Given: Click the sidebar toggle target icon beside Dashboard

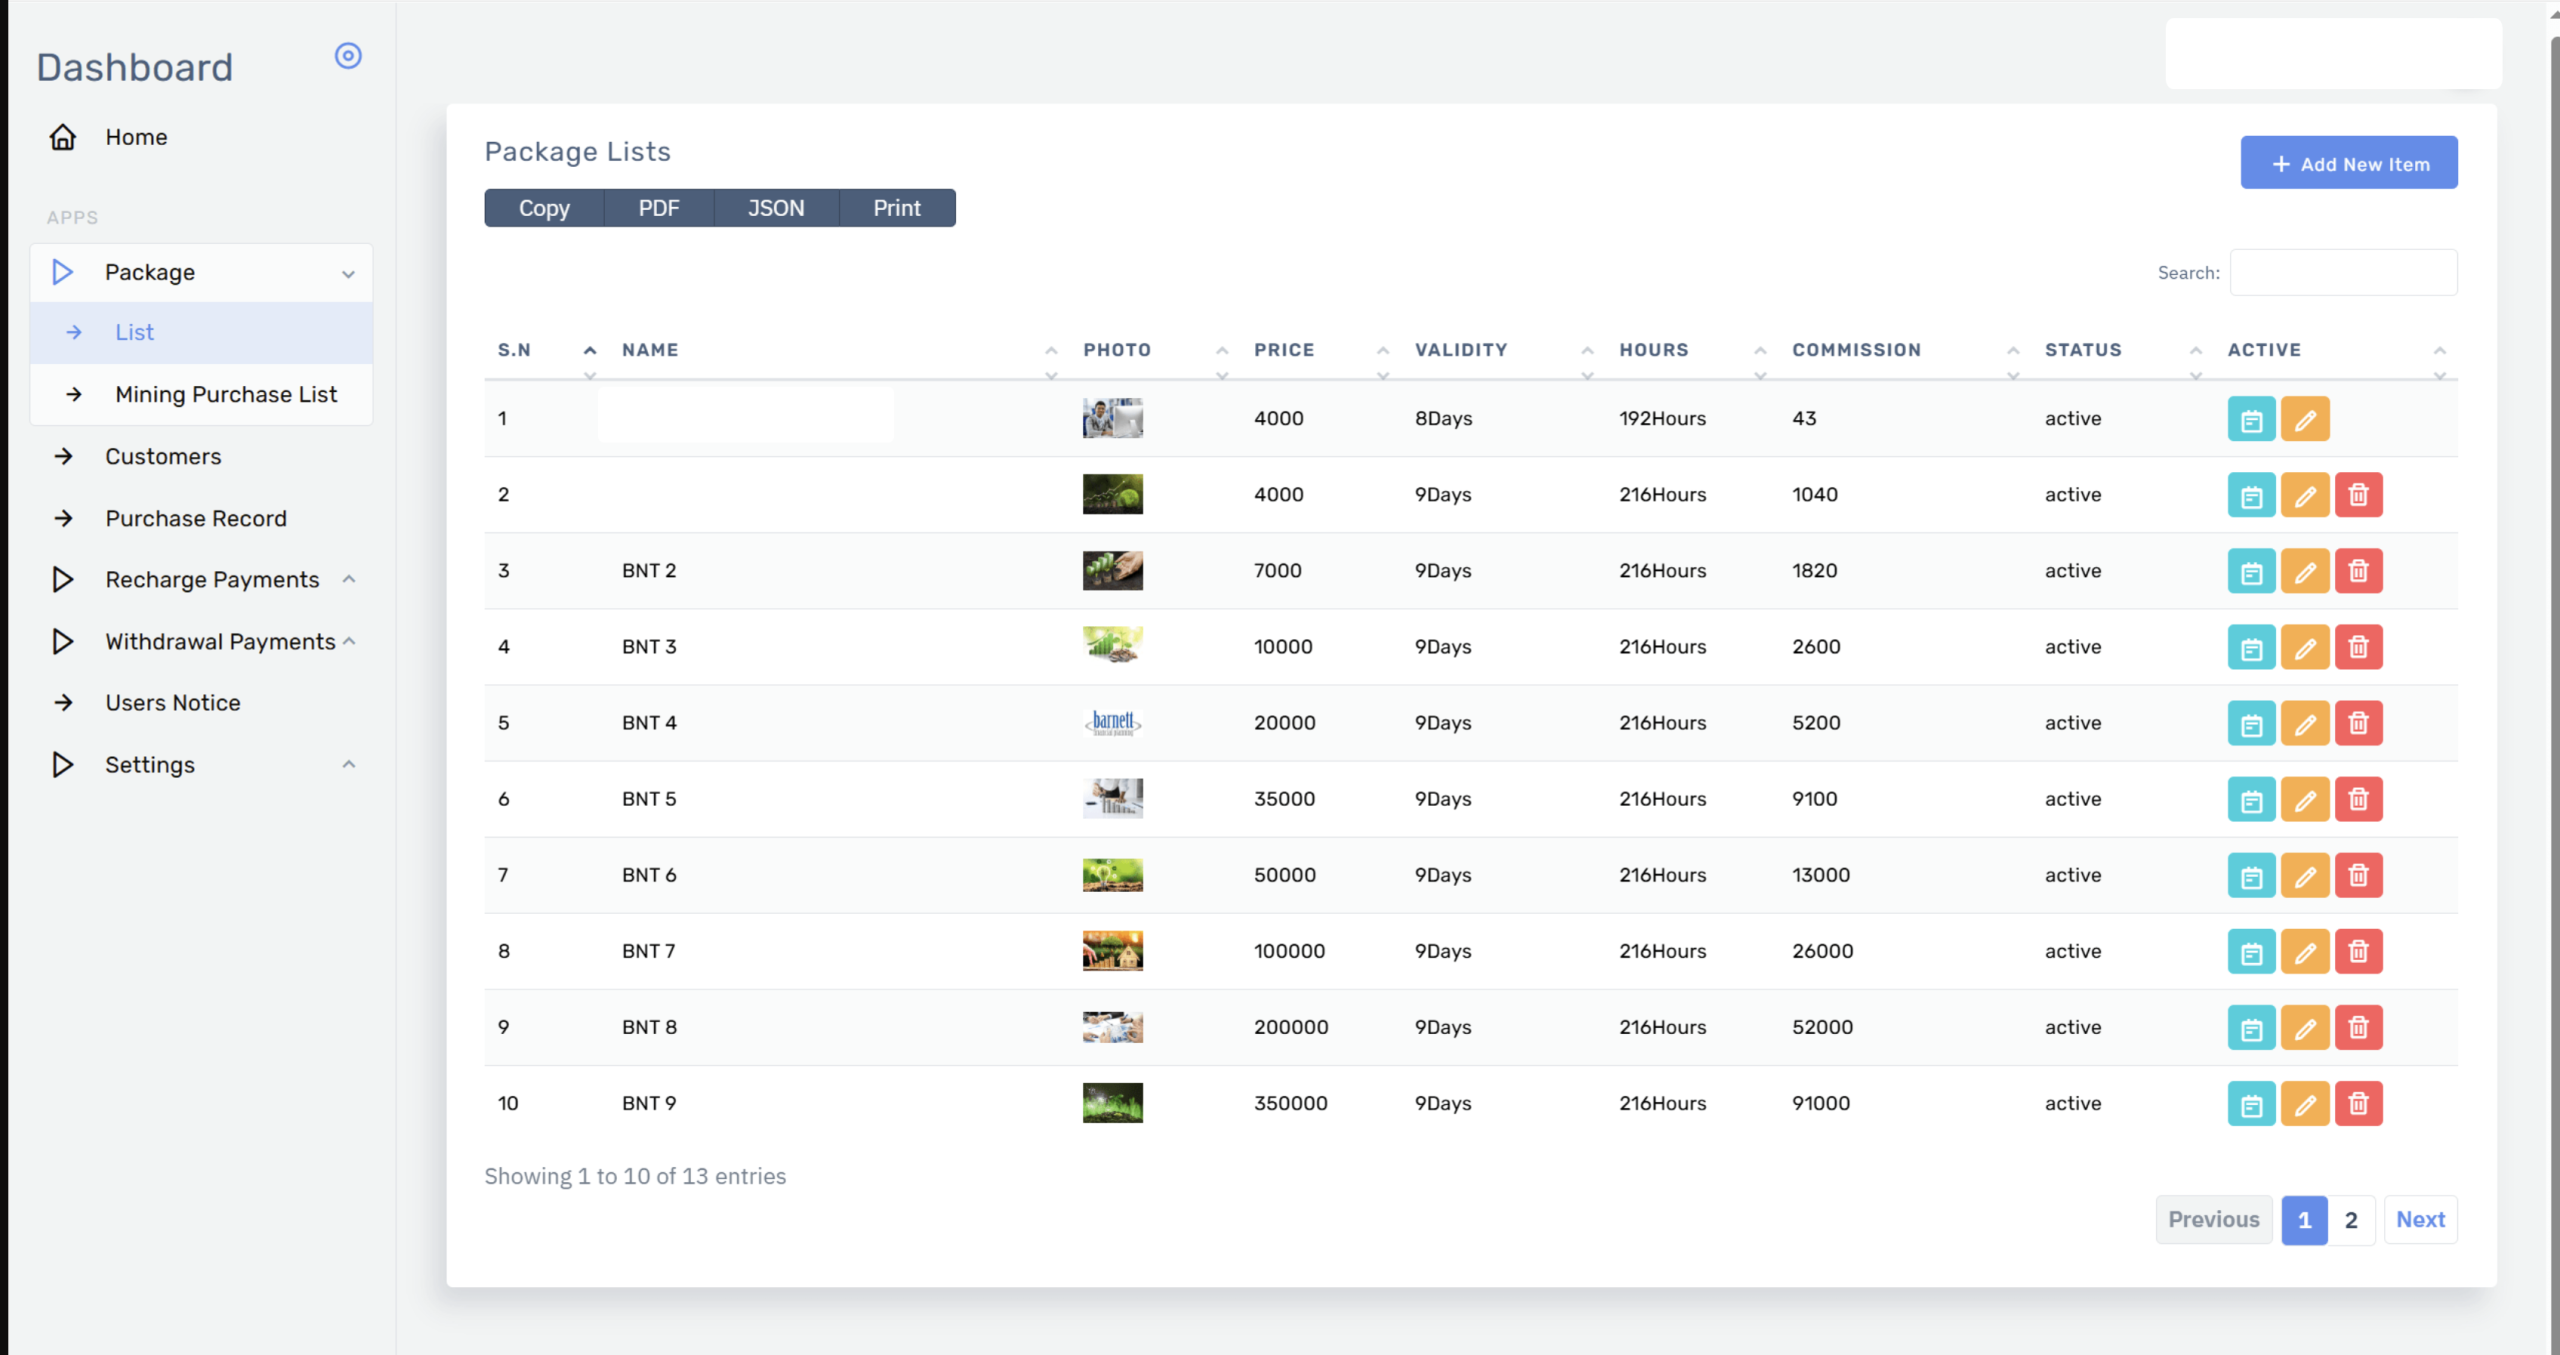Looking at the screenshot, I should click(x=347, y=56).
